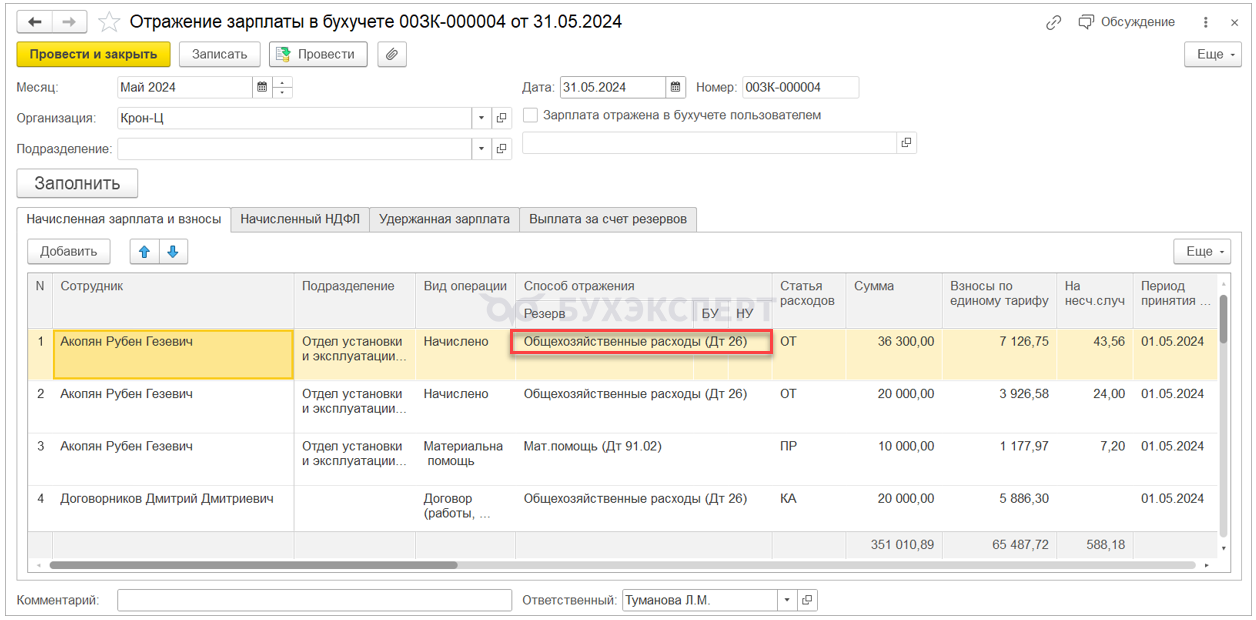Move row up with blue arrow
The height and width of the screenshot is (620, 1256).
[144, 252]
